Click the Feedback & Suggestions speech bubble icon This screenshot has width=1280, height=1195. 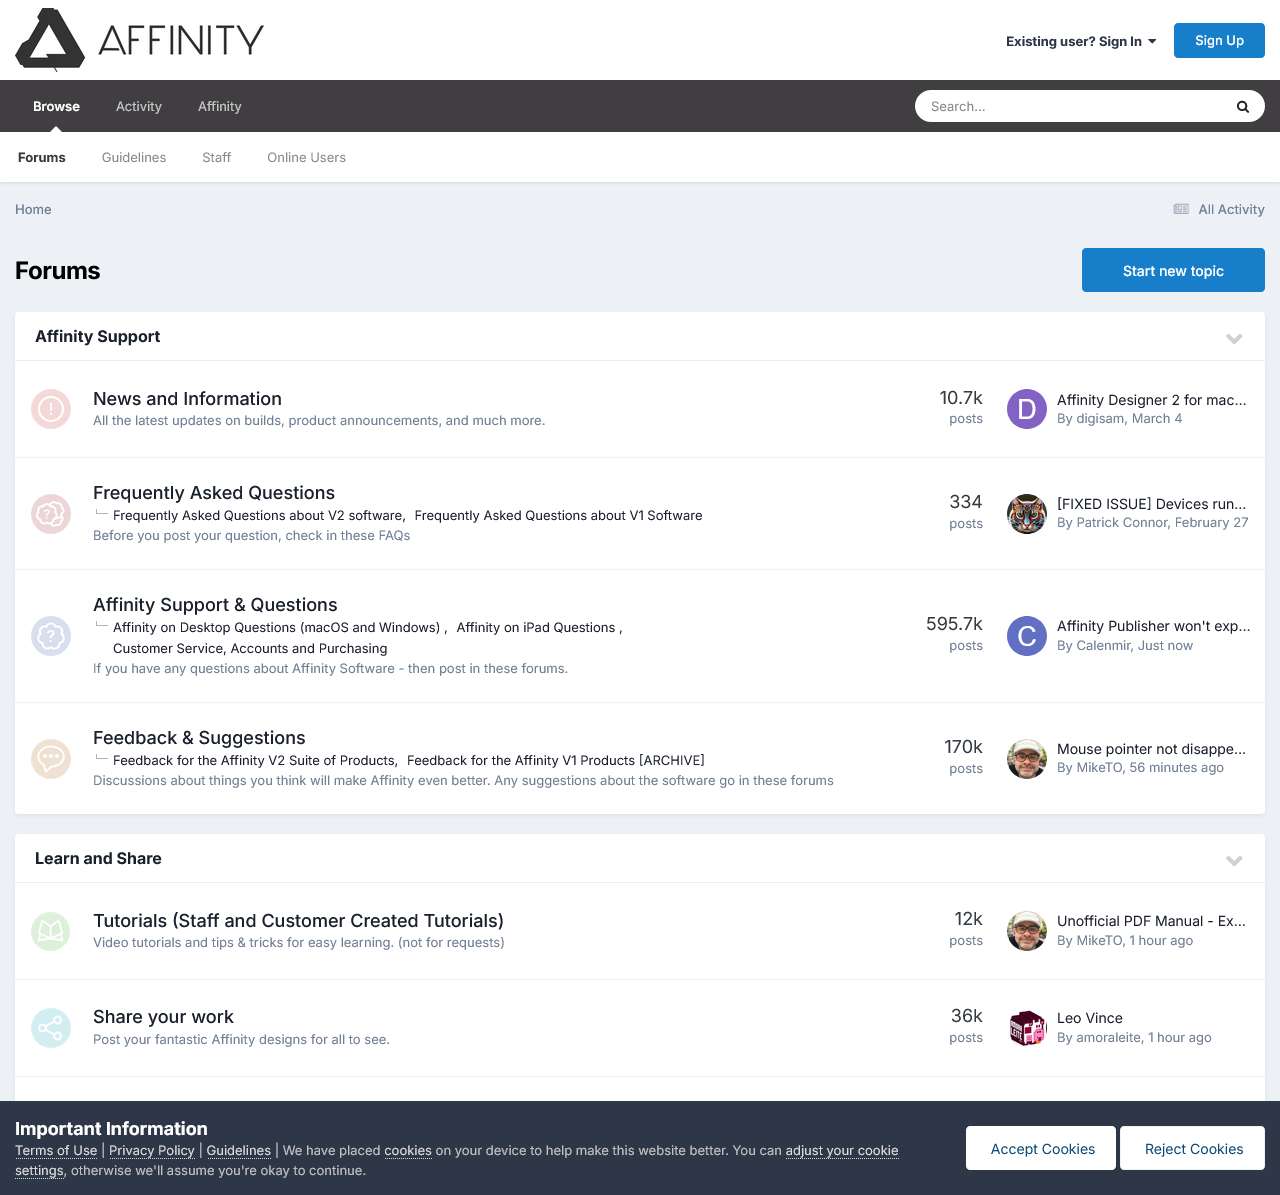pyautogui.click(x=51, y=759)
